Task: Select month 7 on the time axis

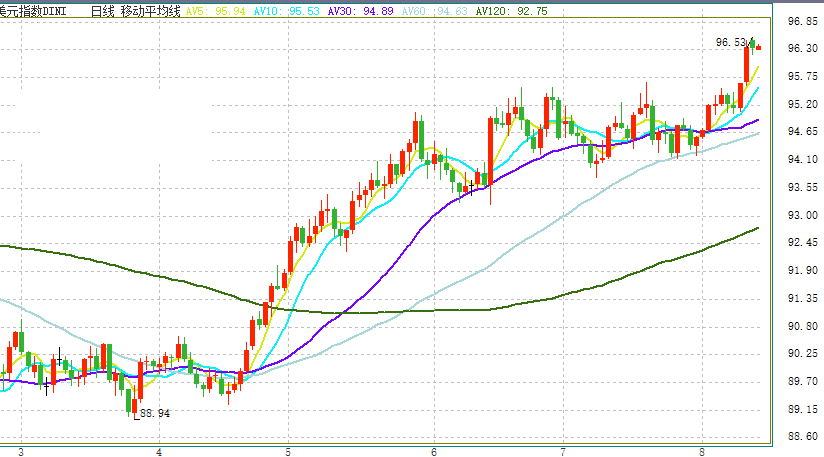Action: [564, 452]
